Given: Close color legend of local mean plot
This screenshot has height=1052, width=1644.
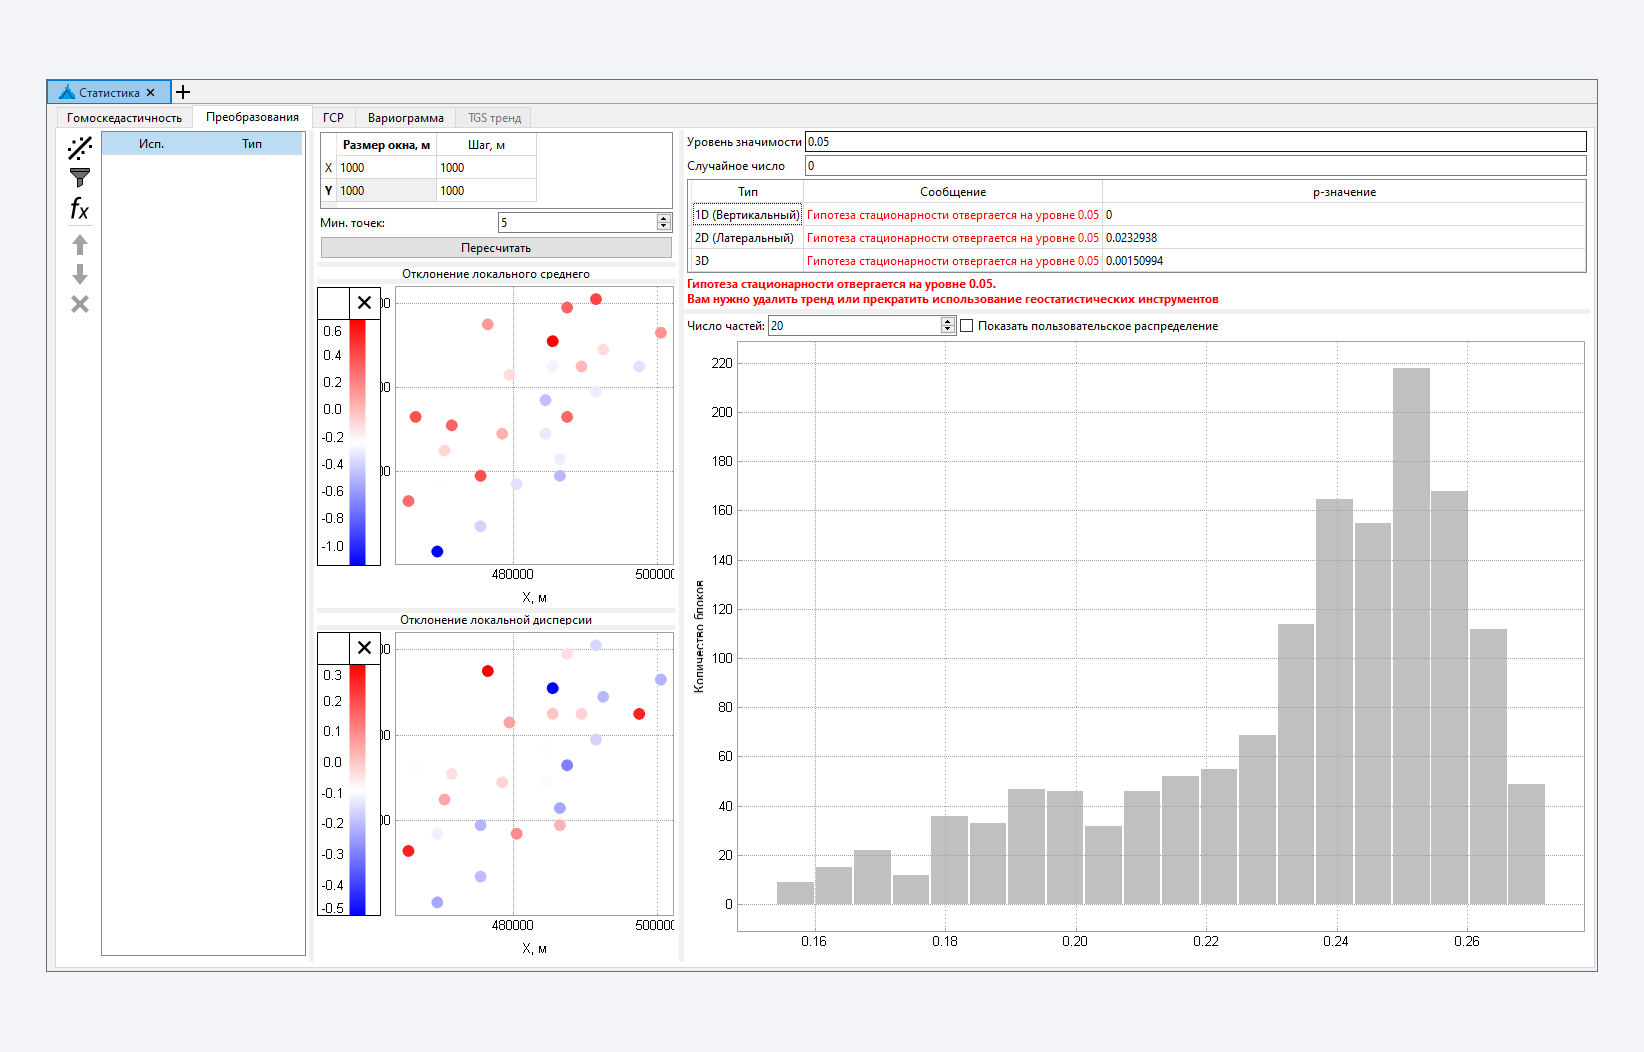Looking at the screenshot, I should click(x=364, y=303).
